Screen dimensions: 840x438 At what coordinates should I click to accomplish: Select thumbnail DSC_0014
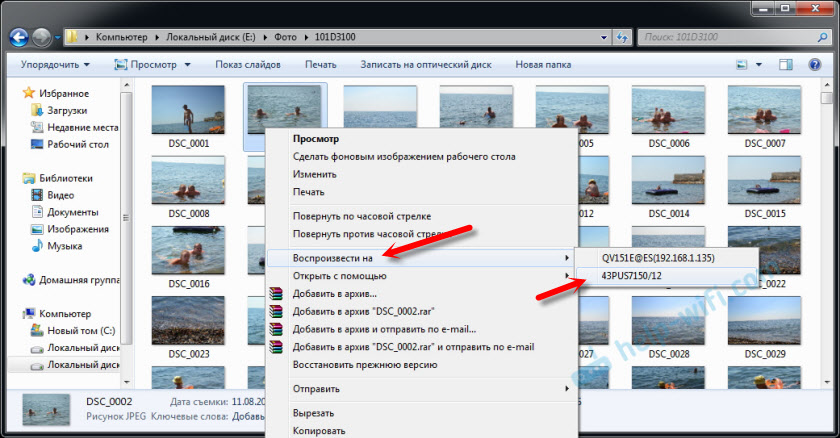coord(669,180)
